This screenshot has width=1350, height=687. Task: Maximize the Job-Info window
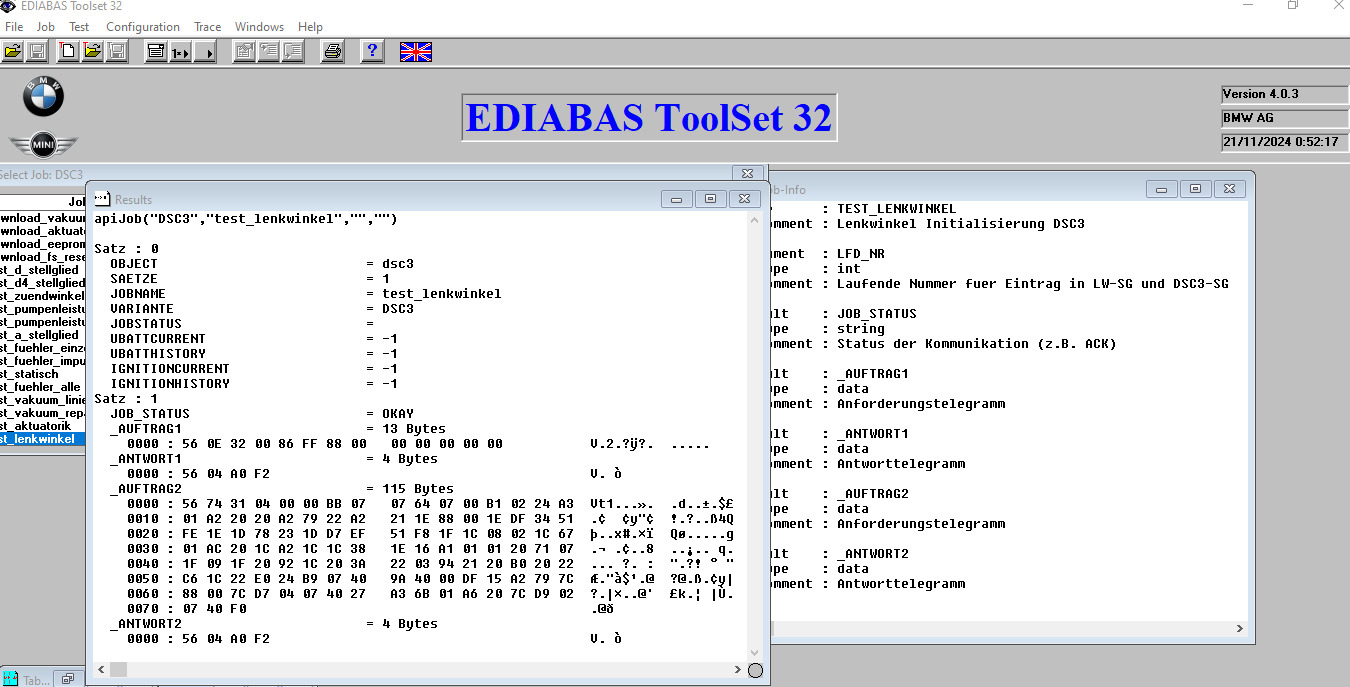click(1195, 188)
